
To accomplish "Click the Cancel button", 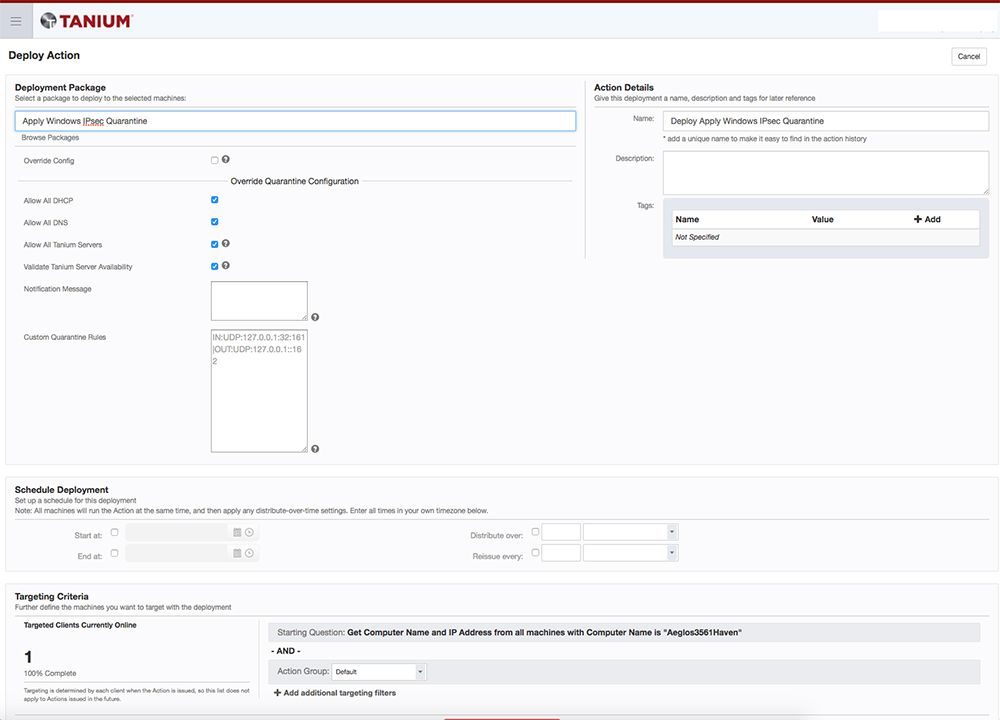I will coord(969,56).
